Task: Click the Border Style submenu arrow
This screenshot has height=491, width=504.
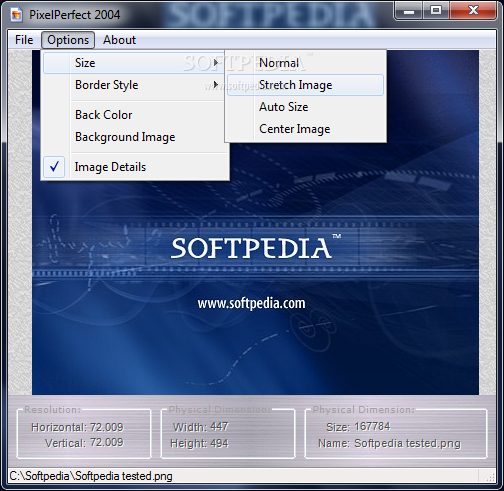Action: (x=216, y=85)
